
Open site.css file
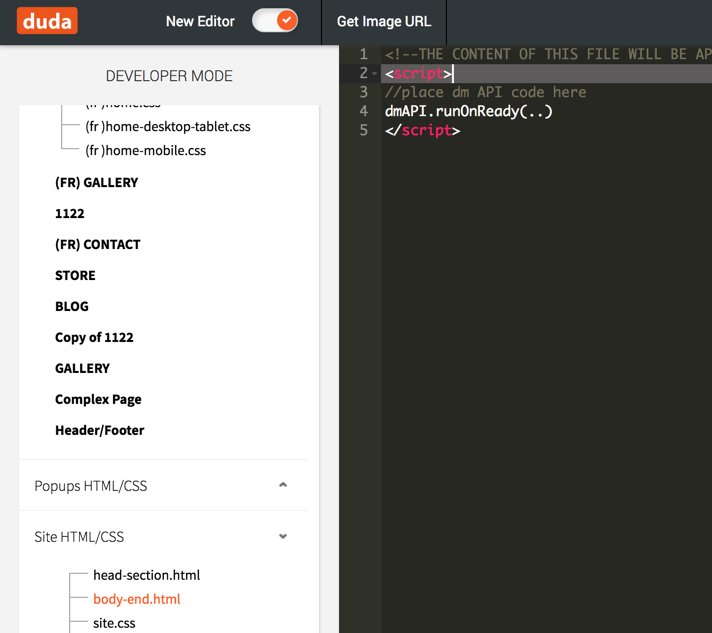click(114, 623)
